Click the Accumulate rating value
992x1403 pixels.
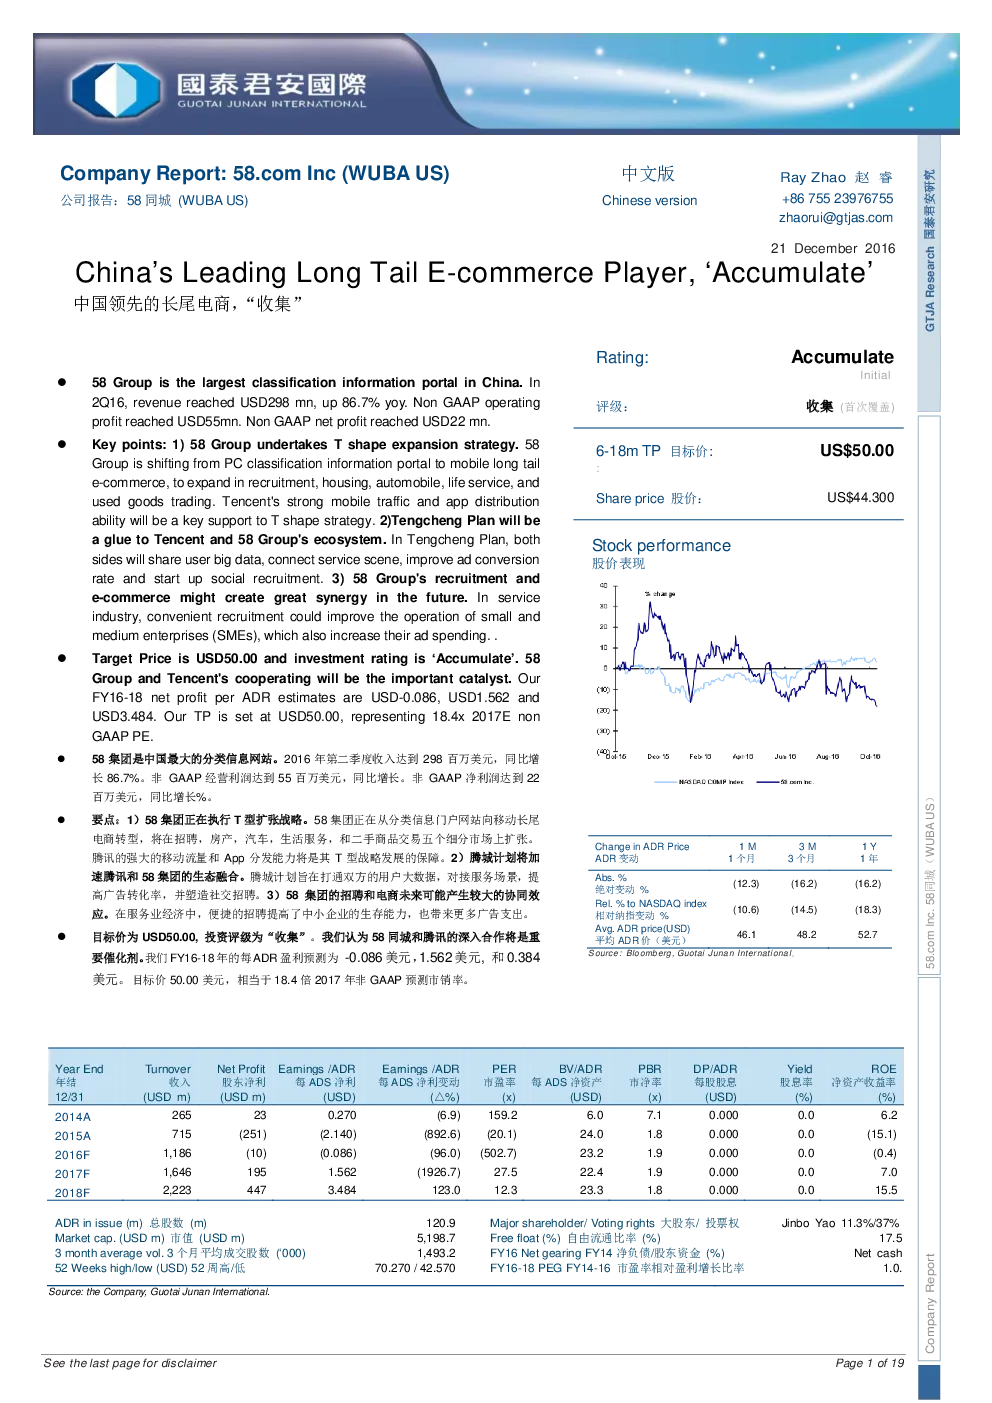(x=842, y=357)
